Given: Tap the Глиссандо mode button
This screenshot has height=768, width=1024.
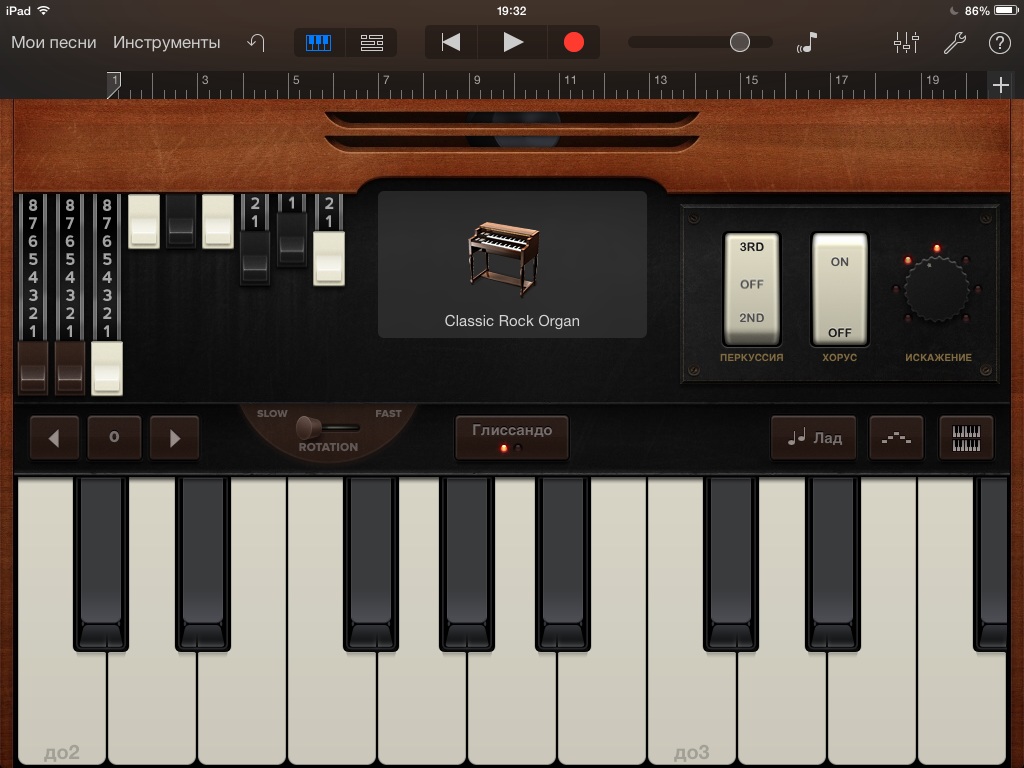Looking at the screenshot, I should (512, 437).
